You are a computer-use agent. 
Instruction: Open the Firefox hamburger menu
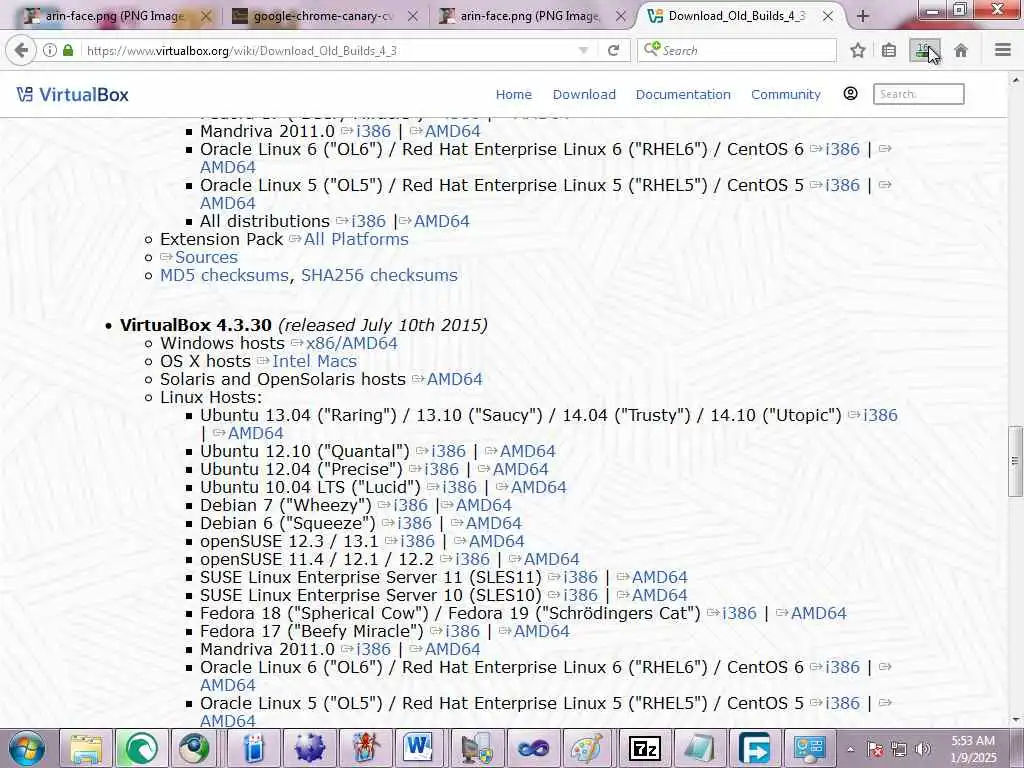pos(1002,50)
